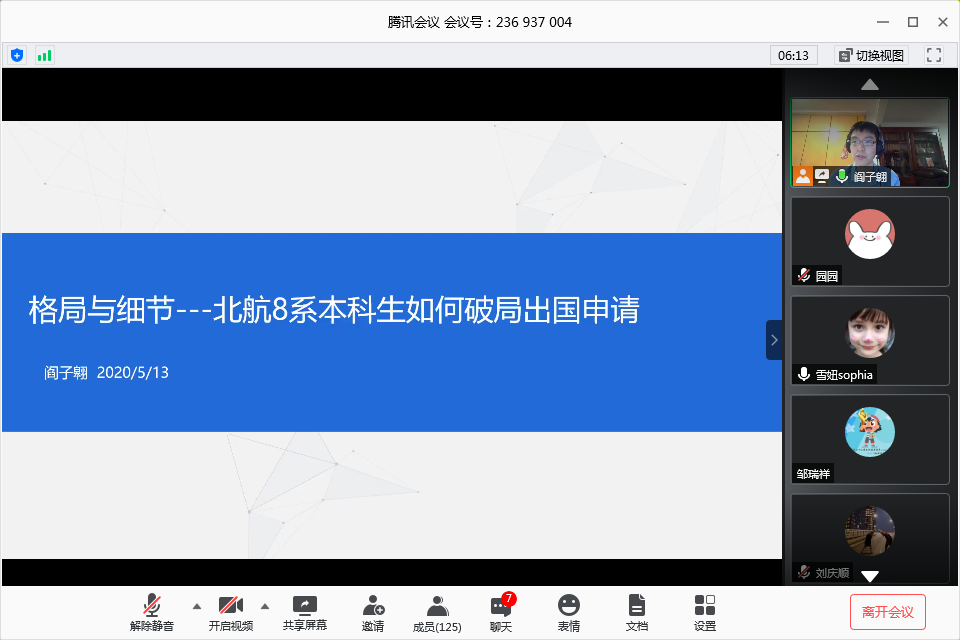The height and width of the screenshot is (640, 960).
Task: Check the green network signal icon
Action: [44, 55]
